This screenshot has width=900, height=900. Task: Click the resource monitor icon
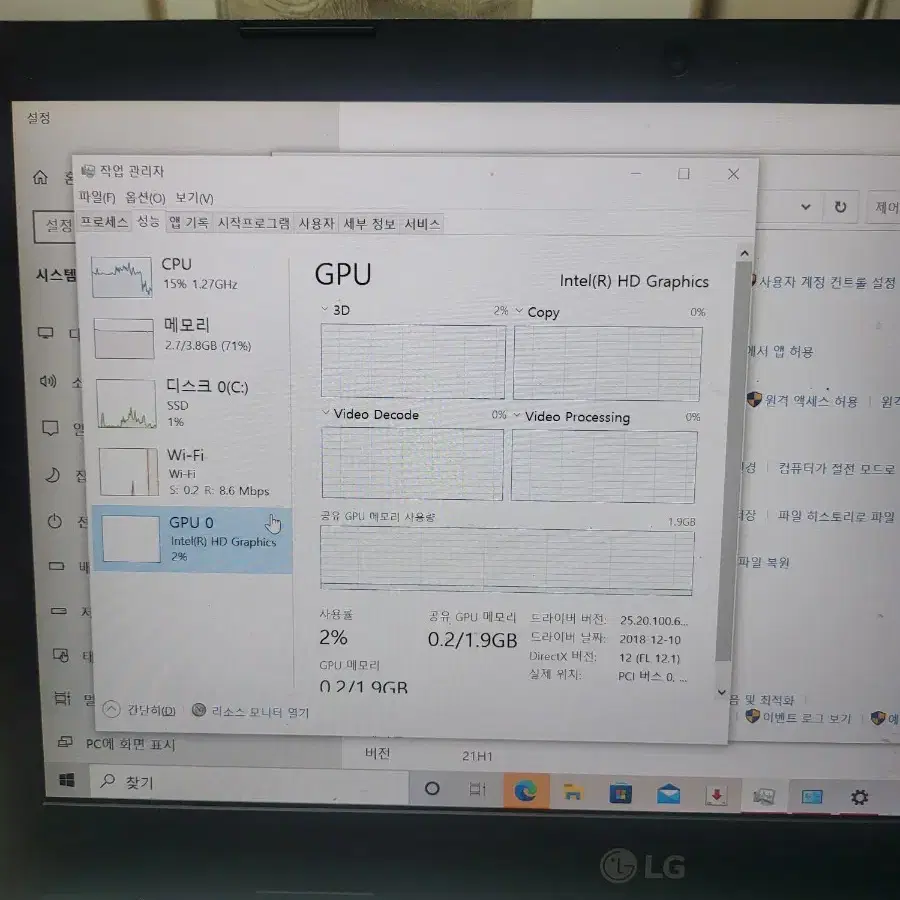[199, 711]
